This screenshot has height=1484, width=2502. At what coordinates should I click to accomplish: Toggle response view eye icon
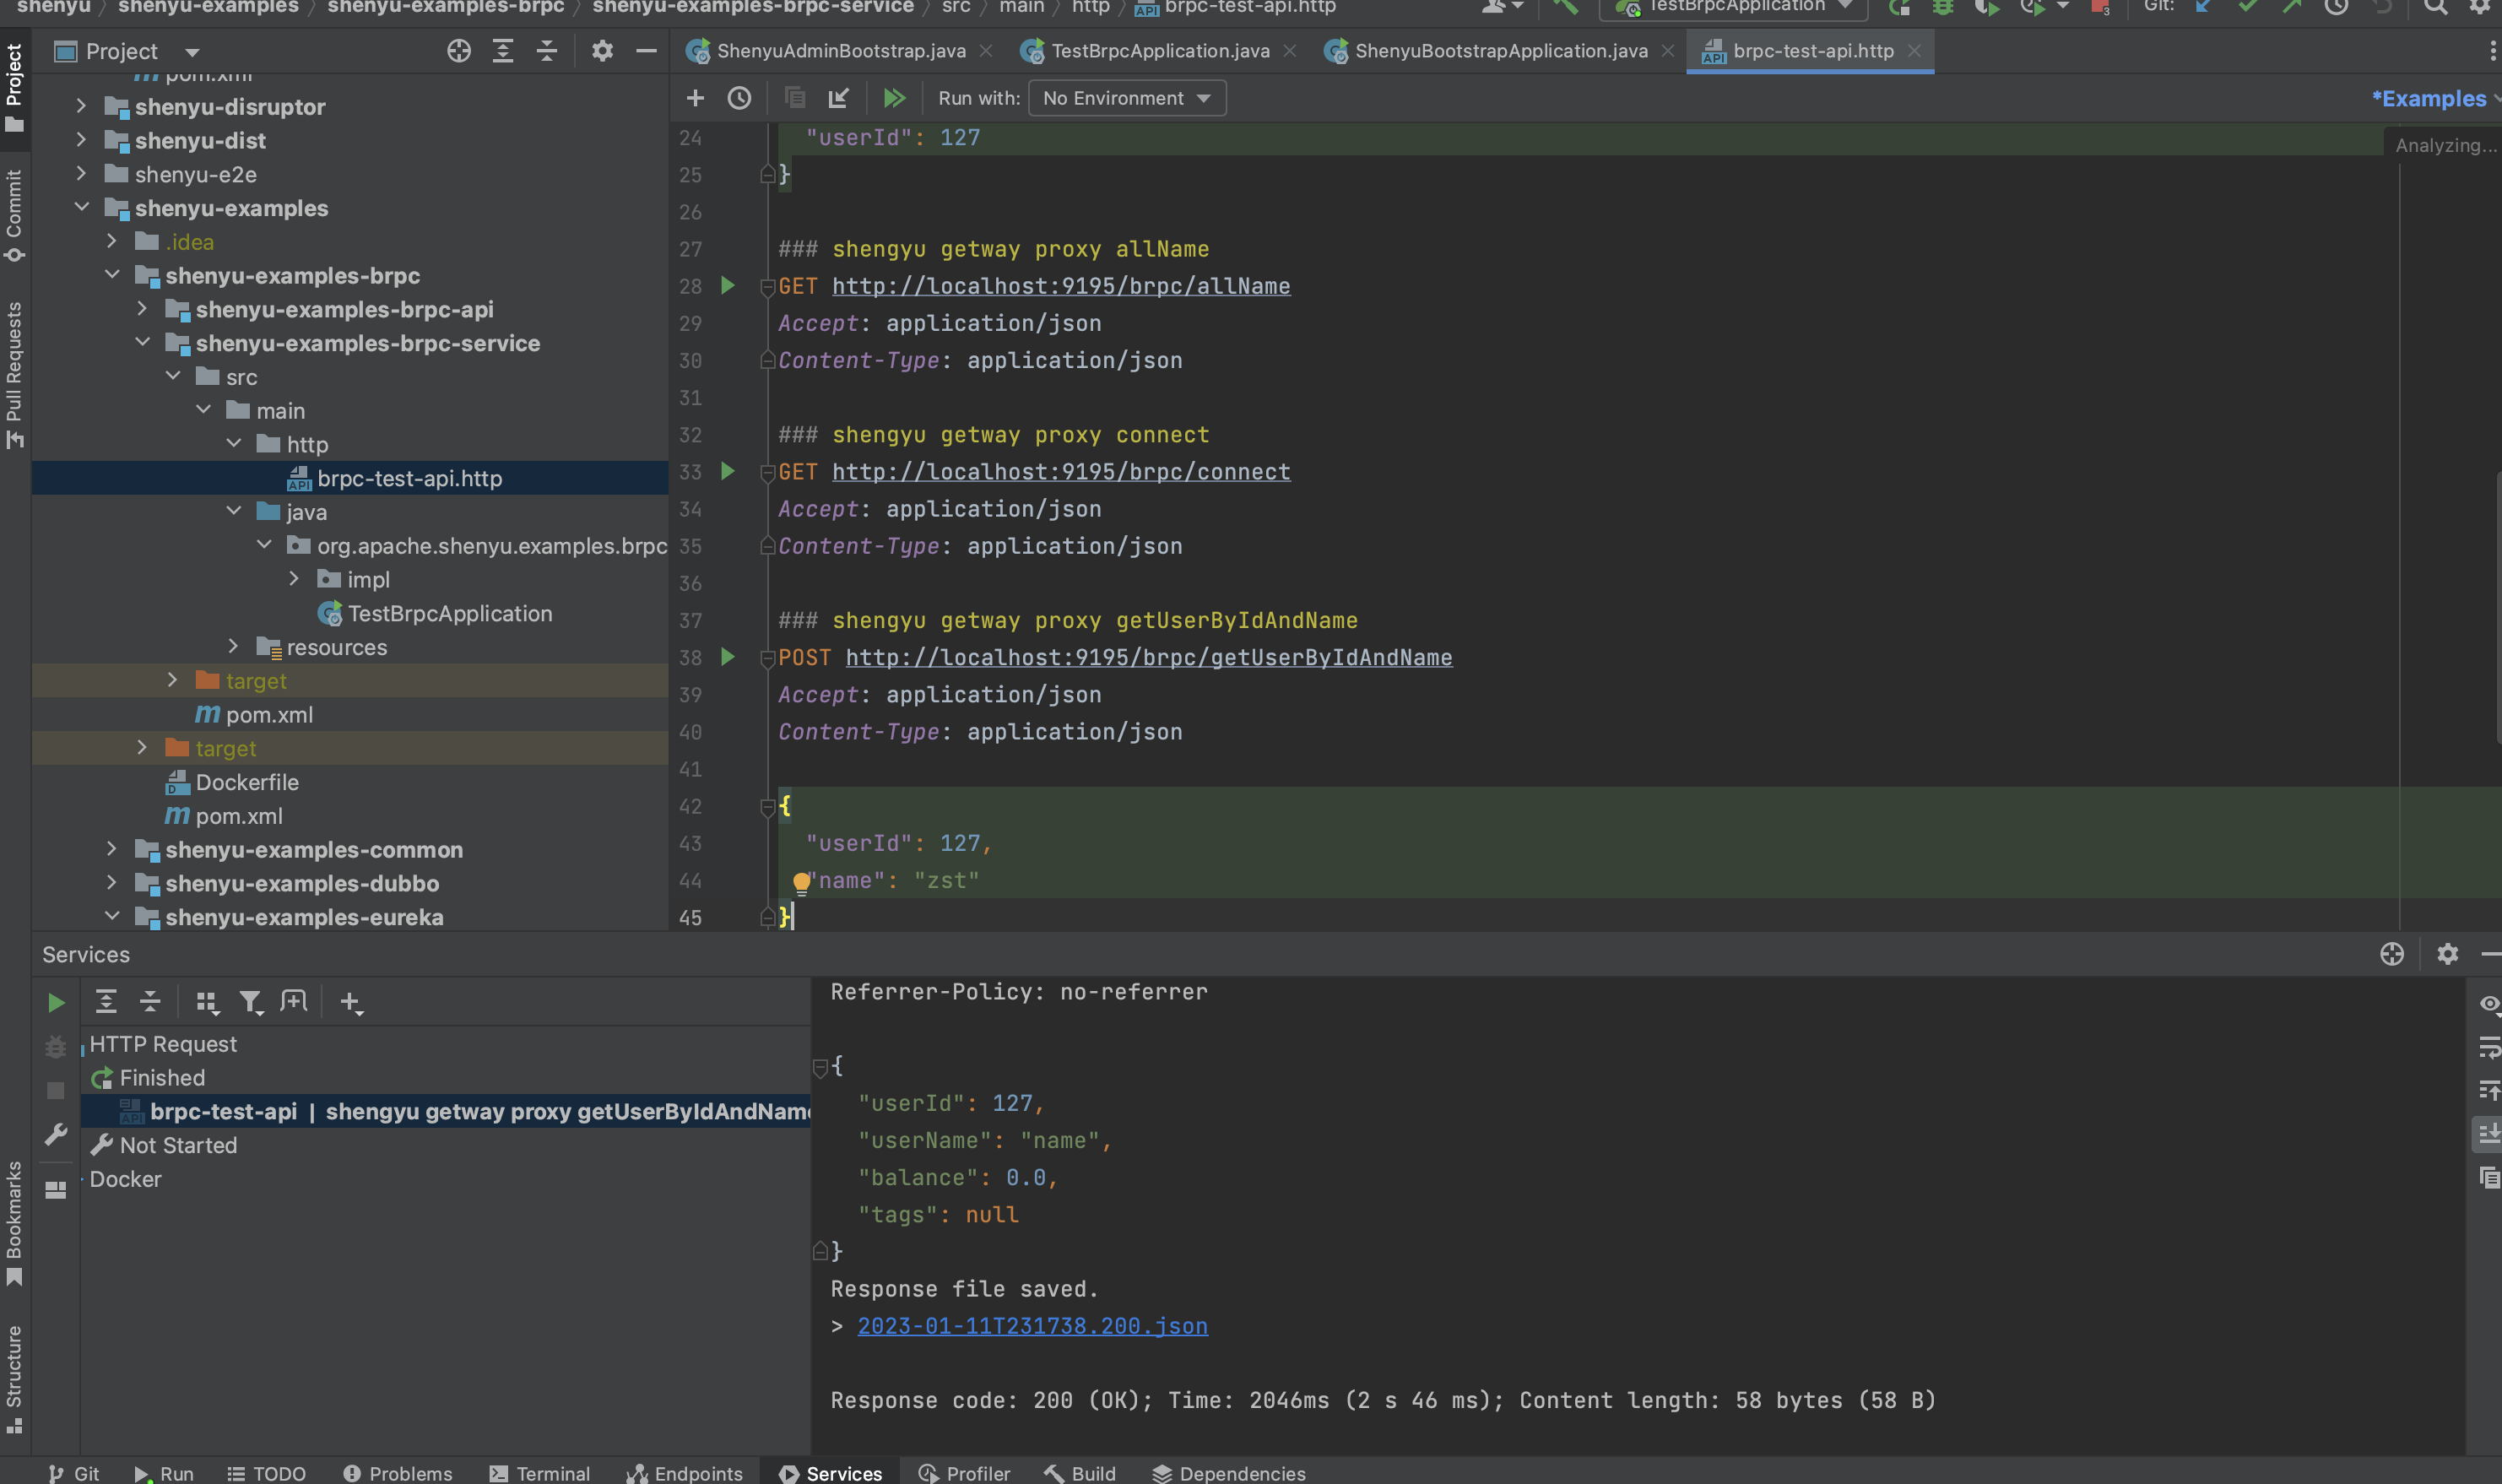[2489, 1003]
